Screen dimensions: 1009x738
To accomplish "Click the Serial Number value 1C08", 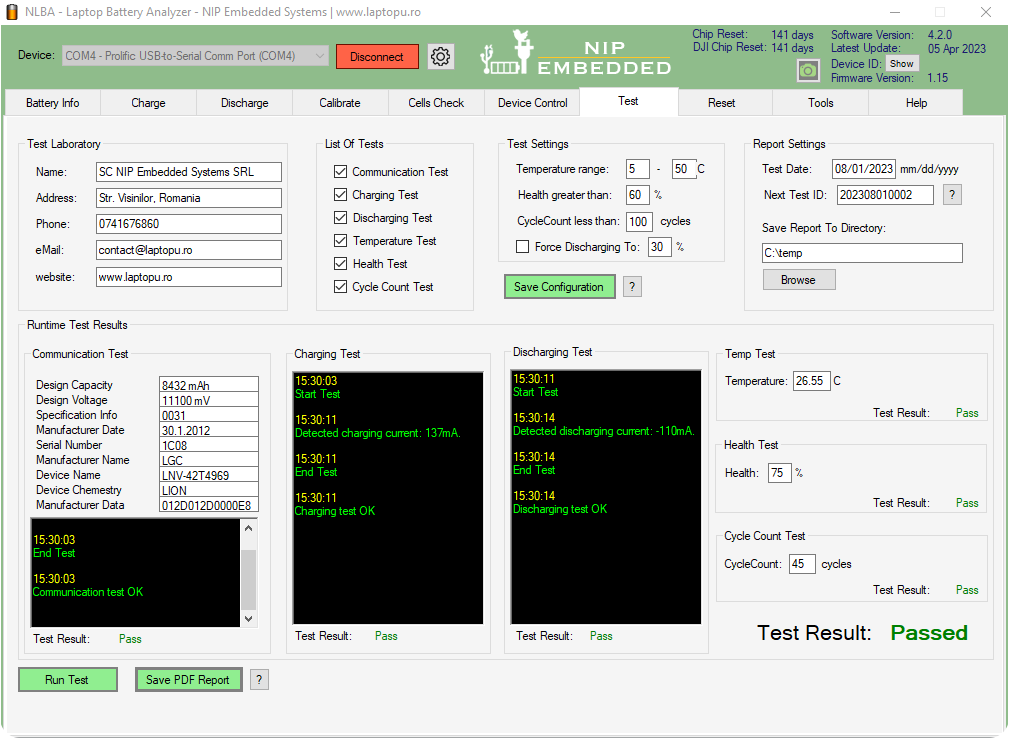I will 208,445.
